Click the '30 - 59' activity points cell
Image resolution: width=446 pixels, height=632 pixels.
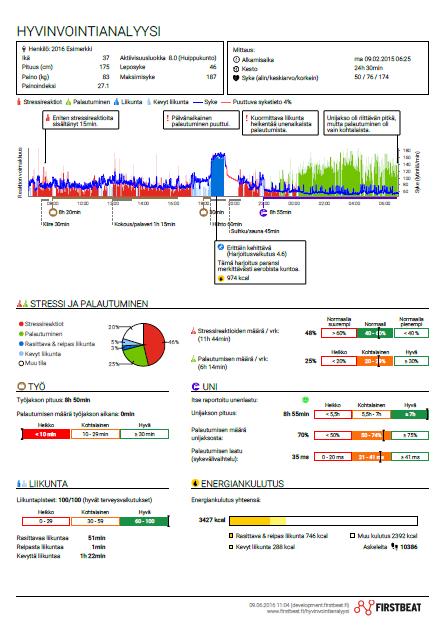95,521
